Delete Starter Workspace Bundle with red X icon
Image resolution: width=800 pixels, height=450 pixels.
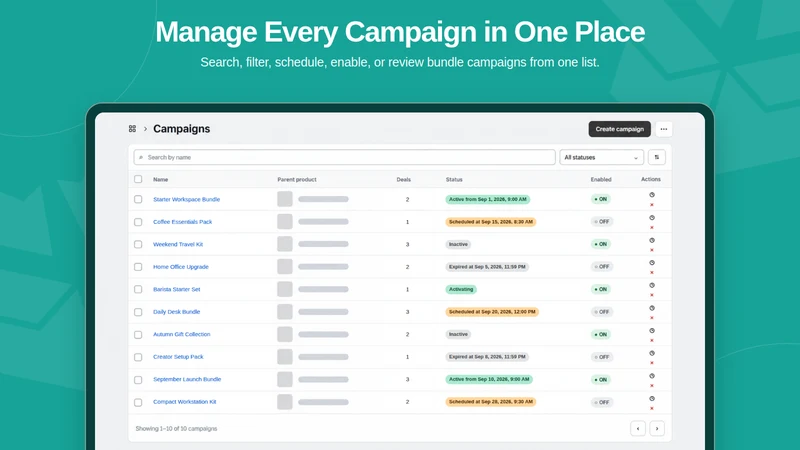pyautogui.click(x=652, y=205)
